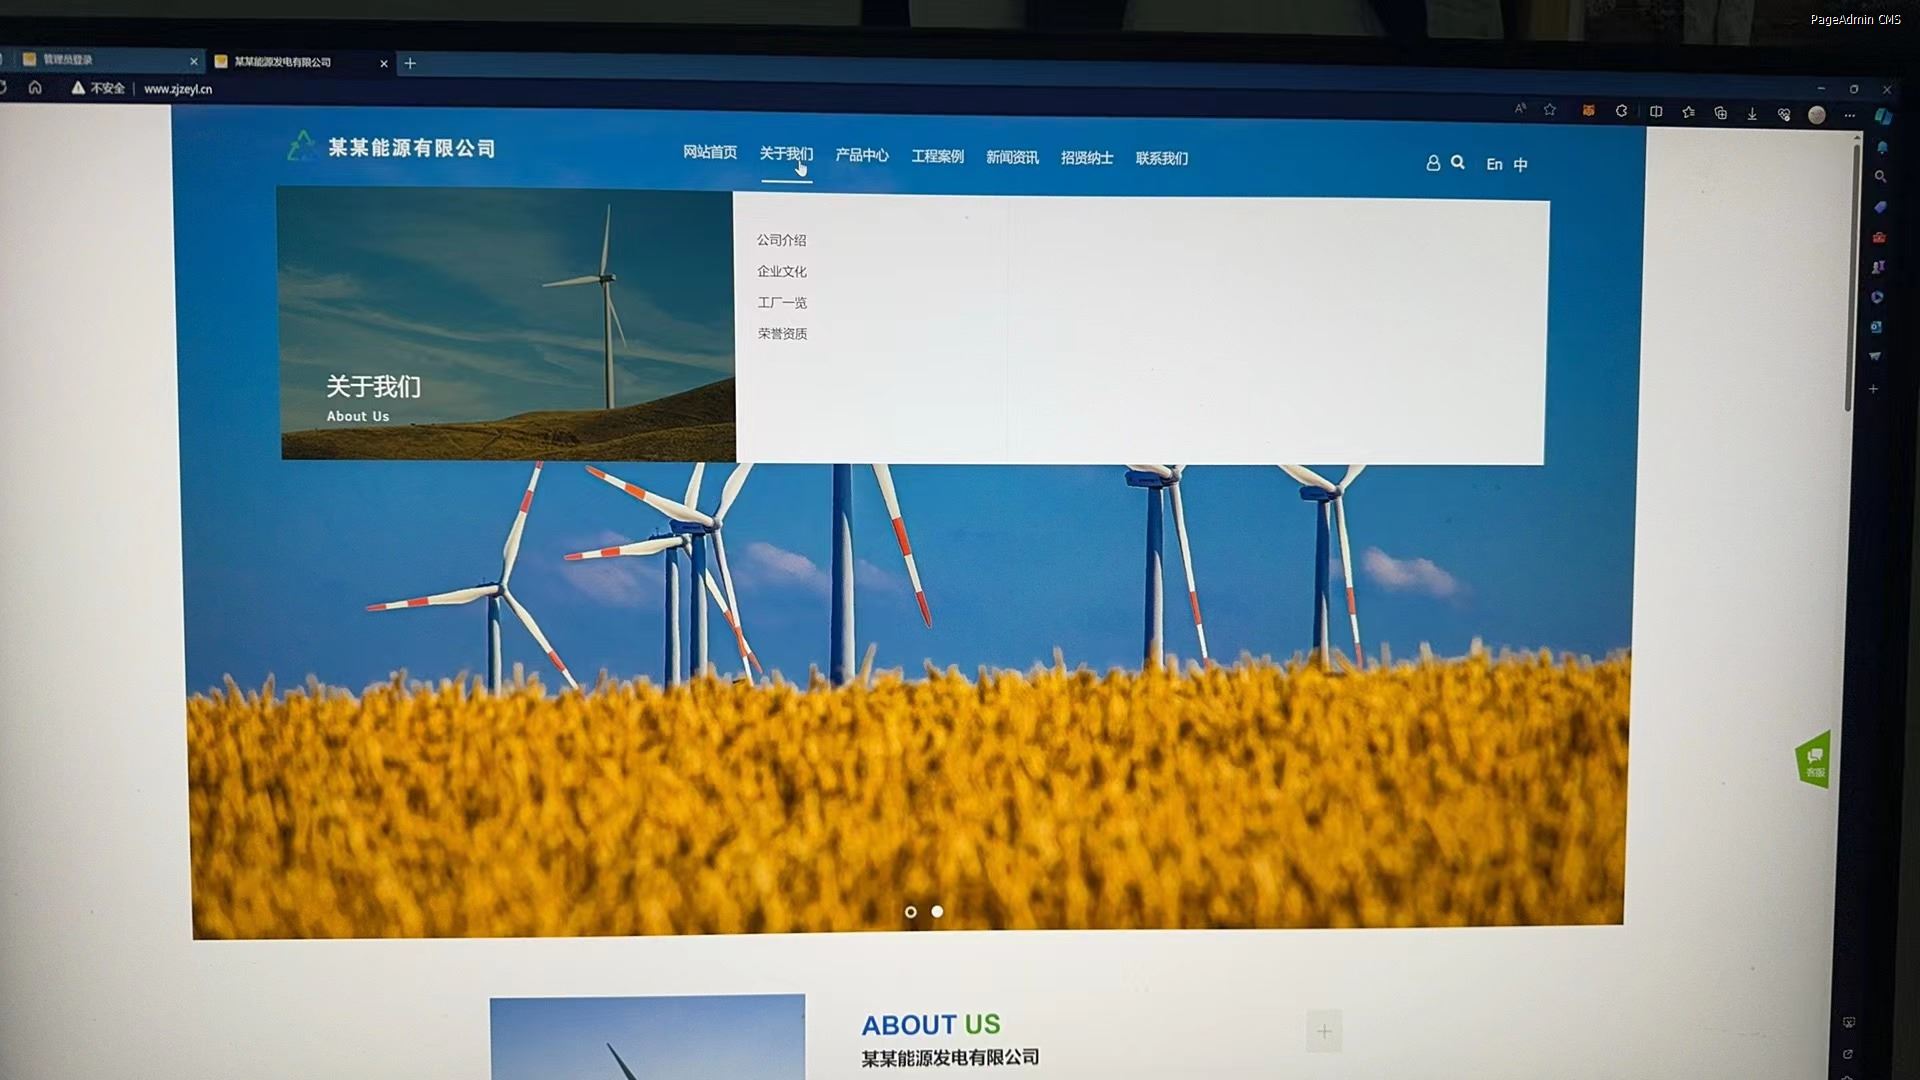
Task: Click the browser refresh button
Action: tap(3, 88)
